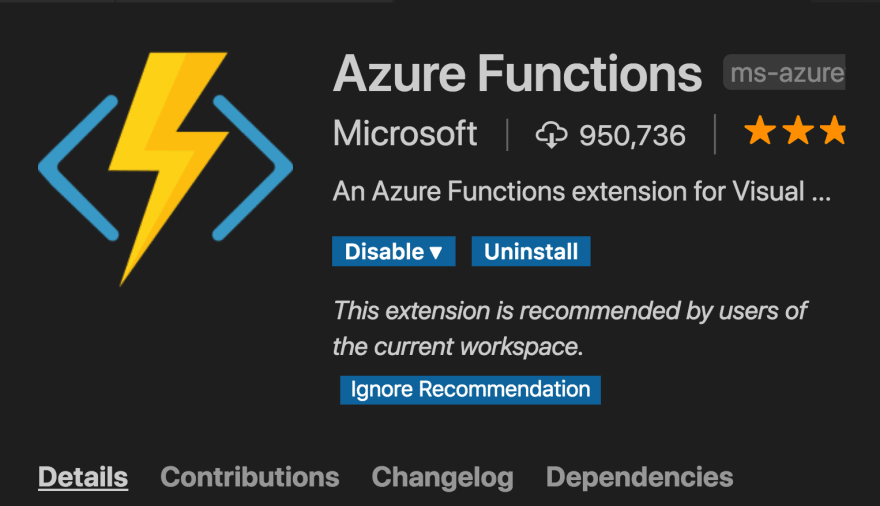
Task: View the Changelog tab
Action: [x=442, y=477]
